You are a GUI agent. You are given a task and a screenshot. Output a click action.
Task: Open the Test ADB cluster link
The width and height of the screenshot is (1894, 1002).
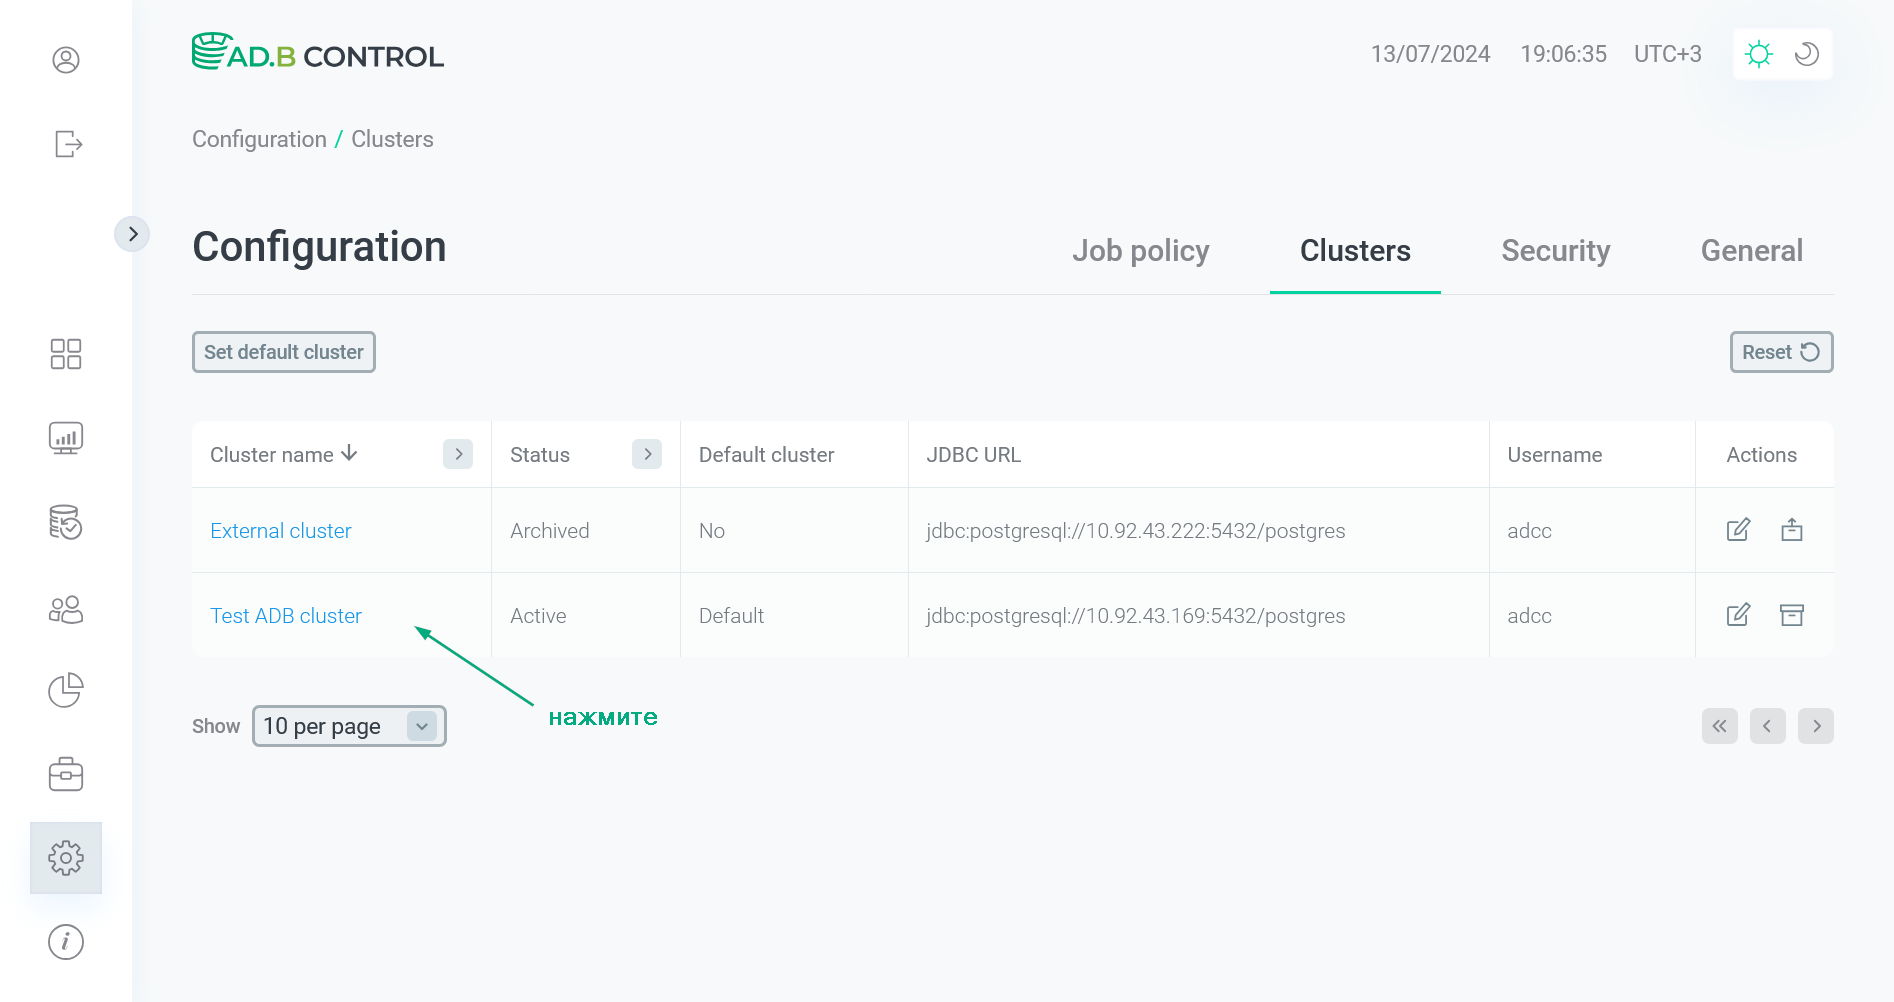286,616
